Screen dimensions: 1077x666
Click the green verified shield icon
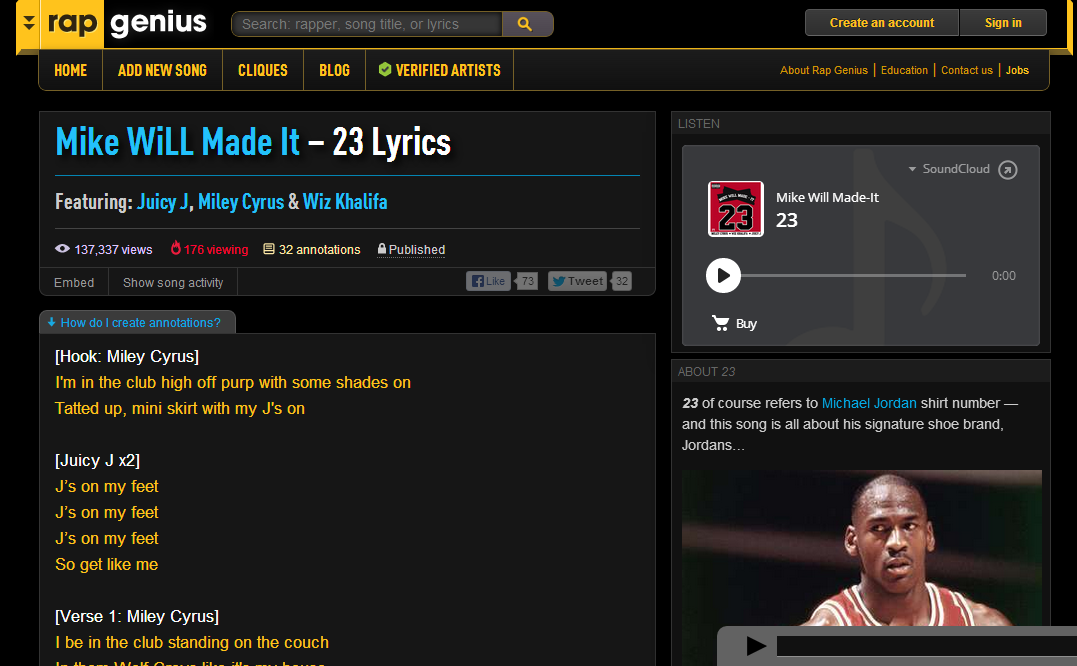click(x=385, y=69)
